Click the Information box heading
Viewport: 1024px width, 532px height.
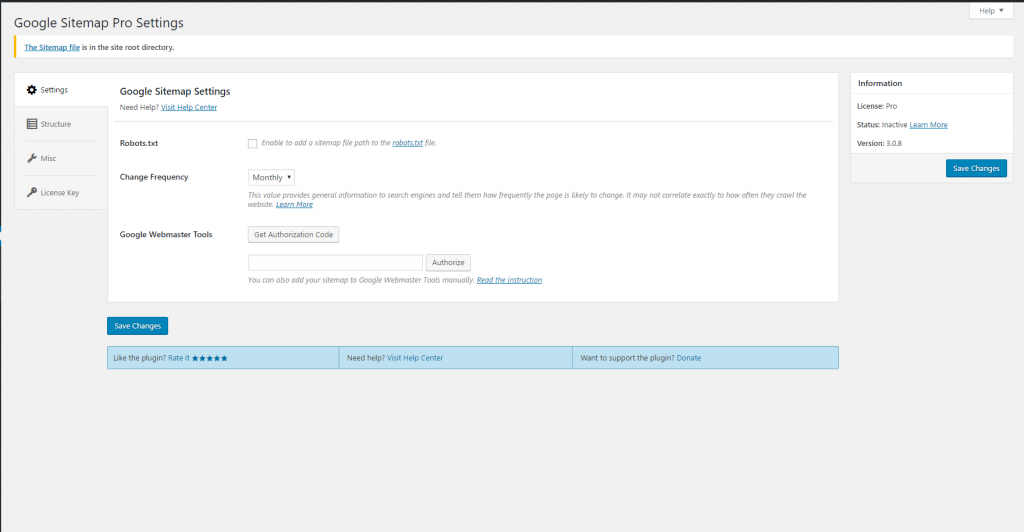pyautogui.click(x=880, y=83)
